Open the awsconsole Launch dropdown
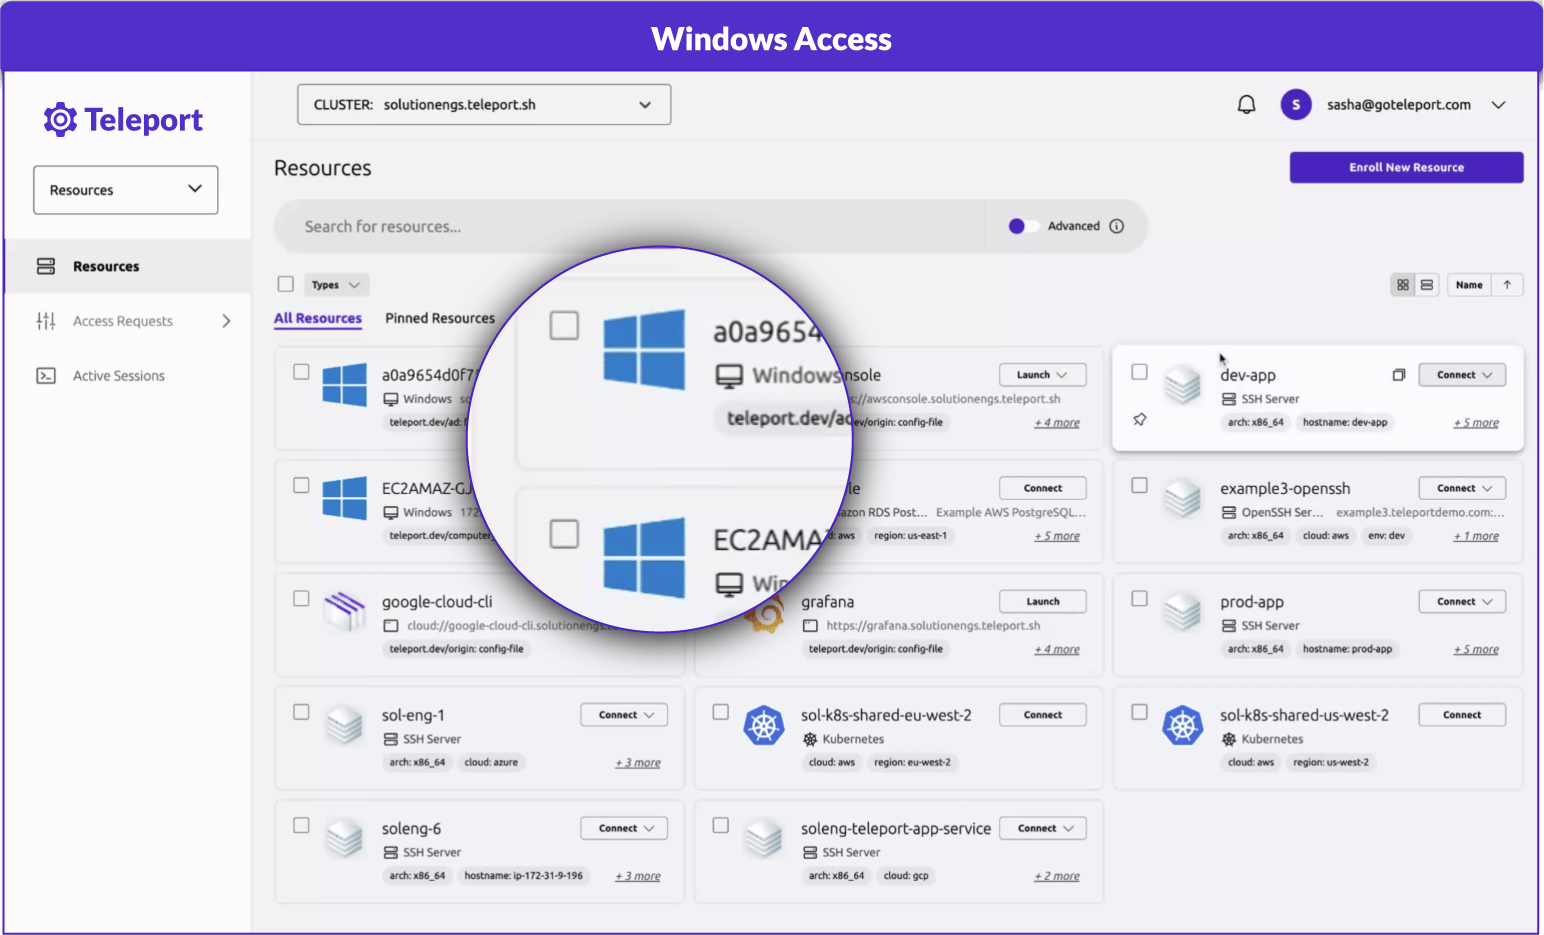Image resolution: width=1544 pixels, height=935 pixels. pyautogui.click(x=1043, y=375)
